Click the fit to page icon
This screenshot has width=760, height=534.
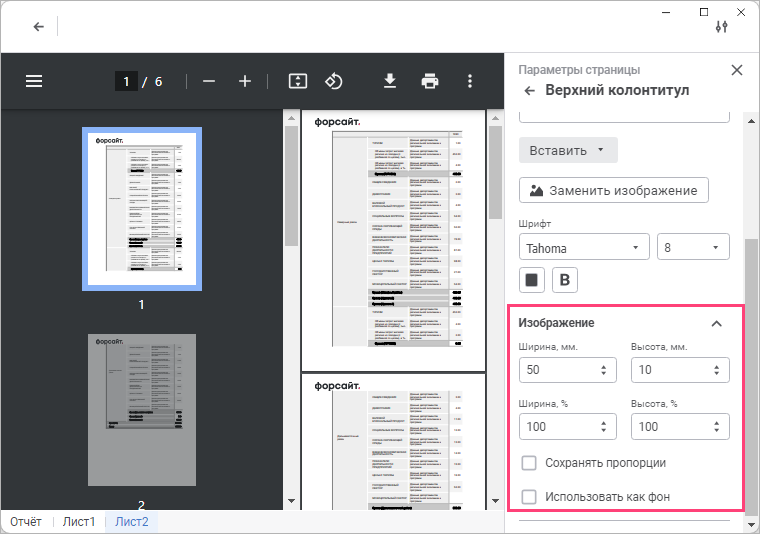[297, 81]
